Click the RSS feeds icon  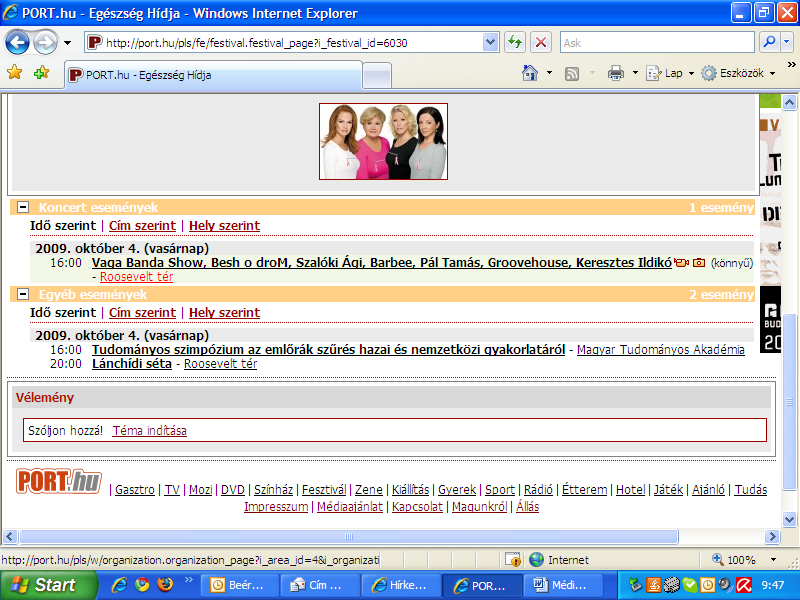point(572,74)
